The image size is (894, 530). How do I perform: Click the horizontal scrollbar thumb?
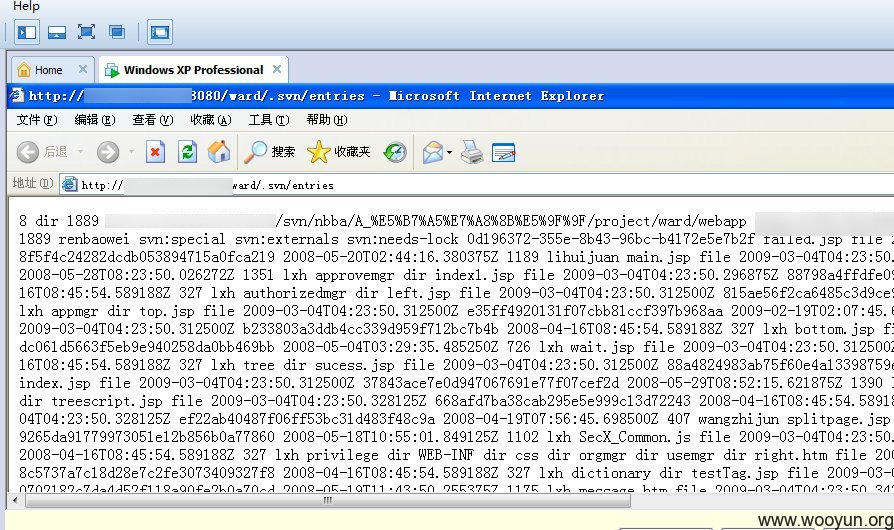point(328,501)
